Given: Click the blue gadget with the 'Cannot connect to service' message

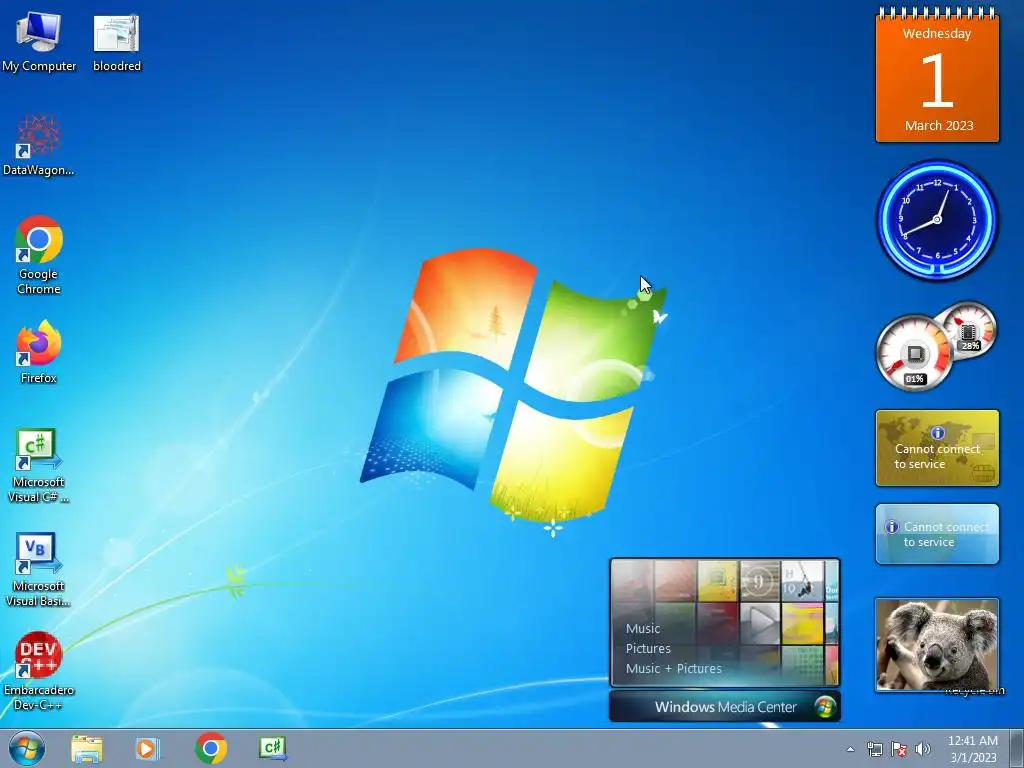Looking at the screenshot, I should (937, 534).
